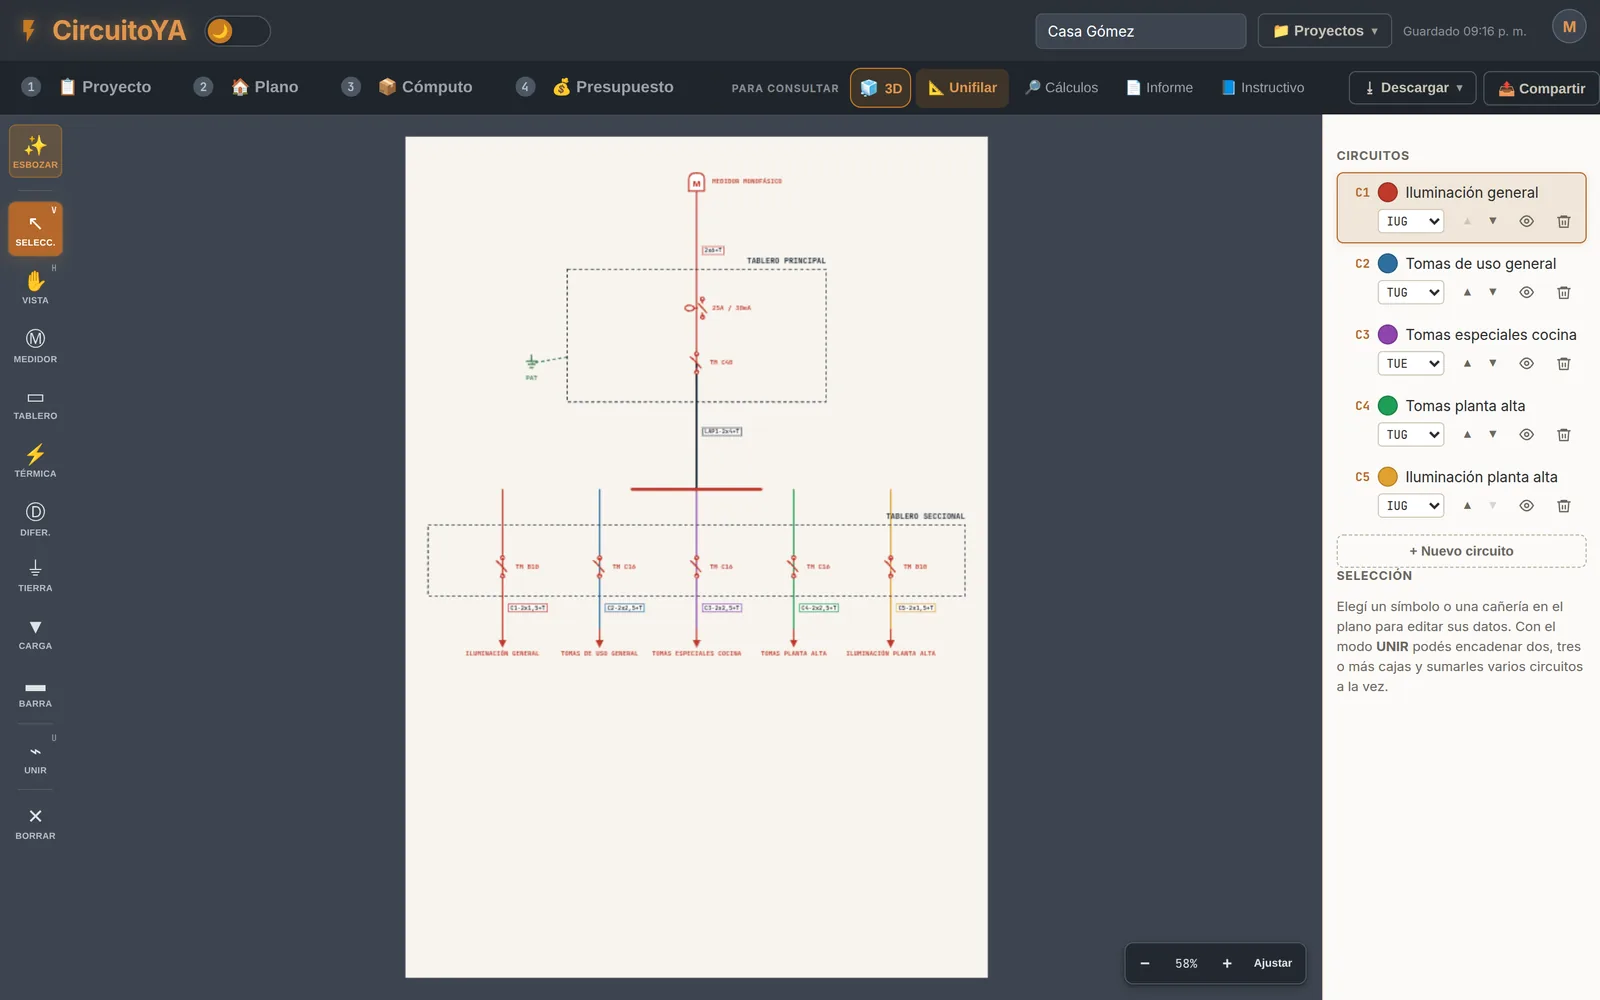Click the CircuitoYA logo
The height and width of the screenshot is (1000, 1600).
pos(103,31)
